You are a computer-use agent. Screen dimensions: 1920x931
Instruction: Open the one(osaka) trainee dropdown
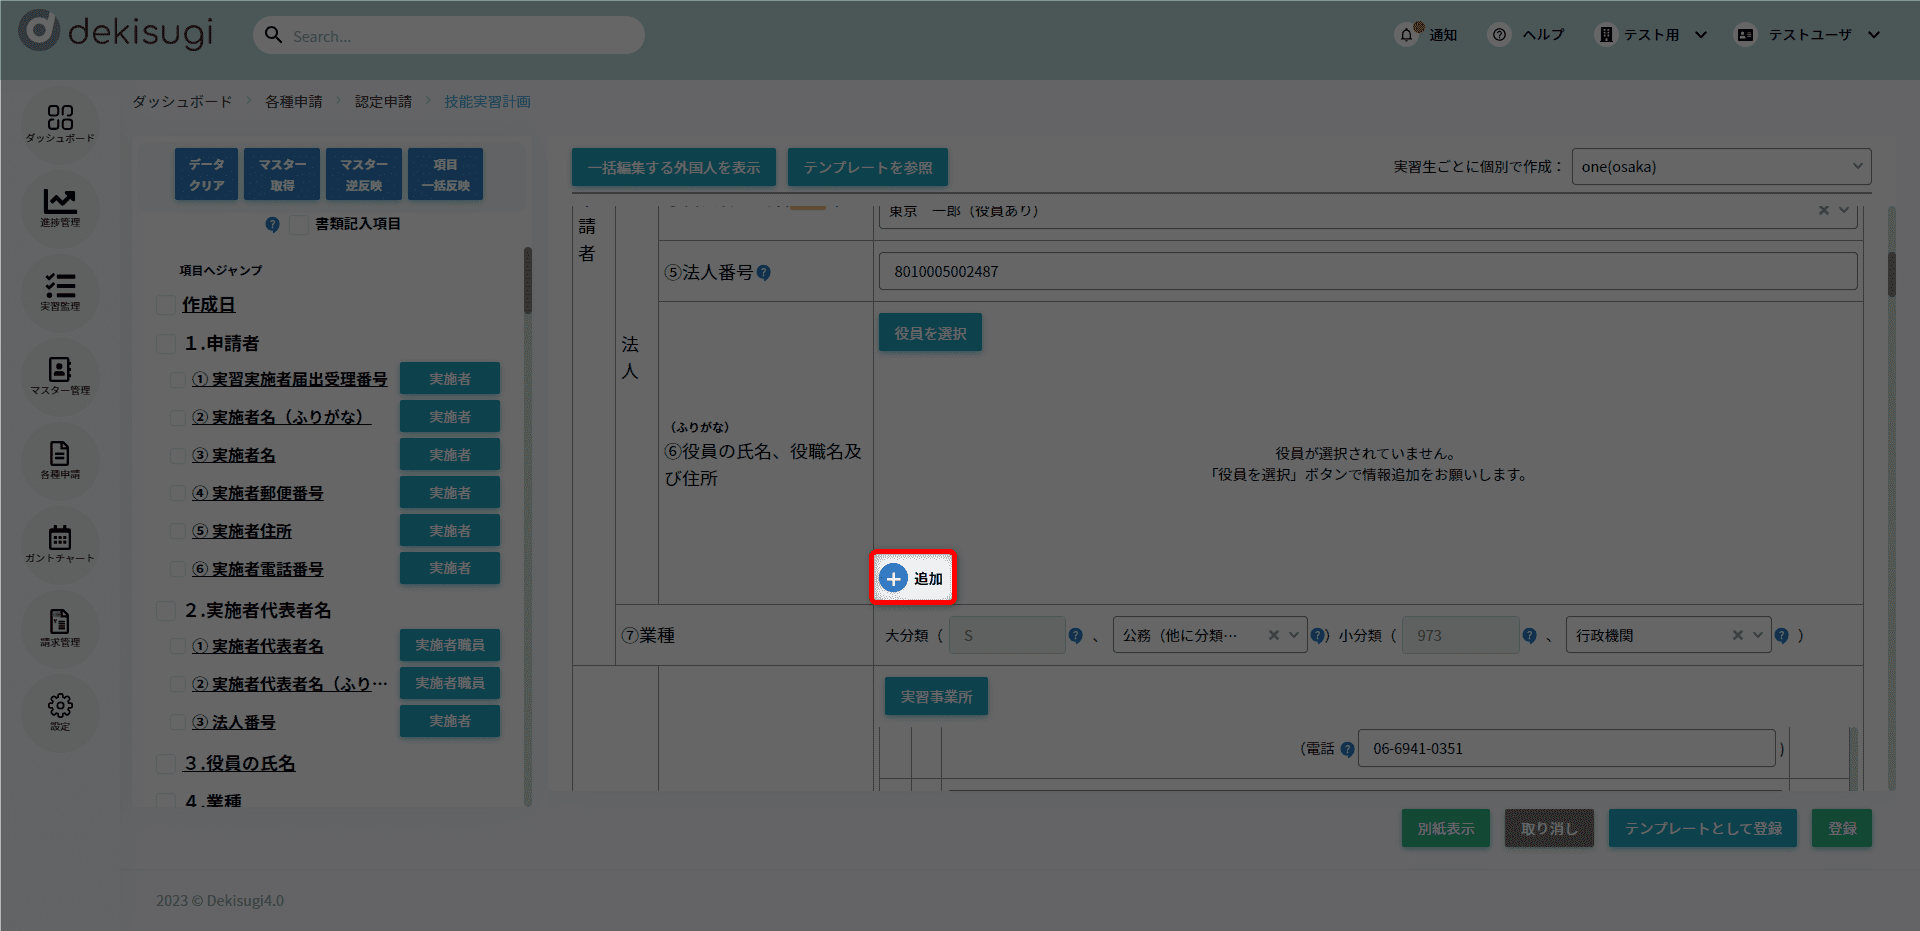[x=1720, y=167]
